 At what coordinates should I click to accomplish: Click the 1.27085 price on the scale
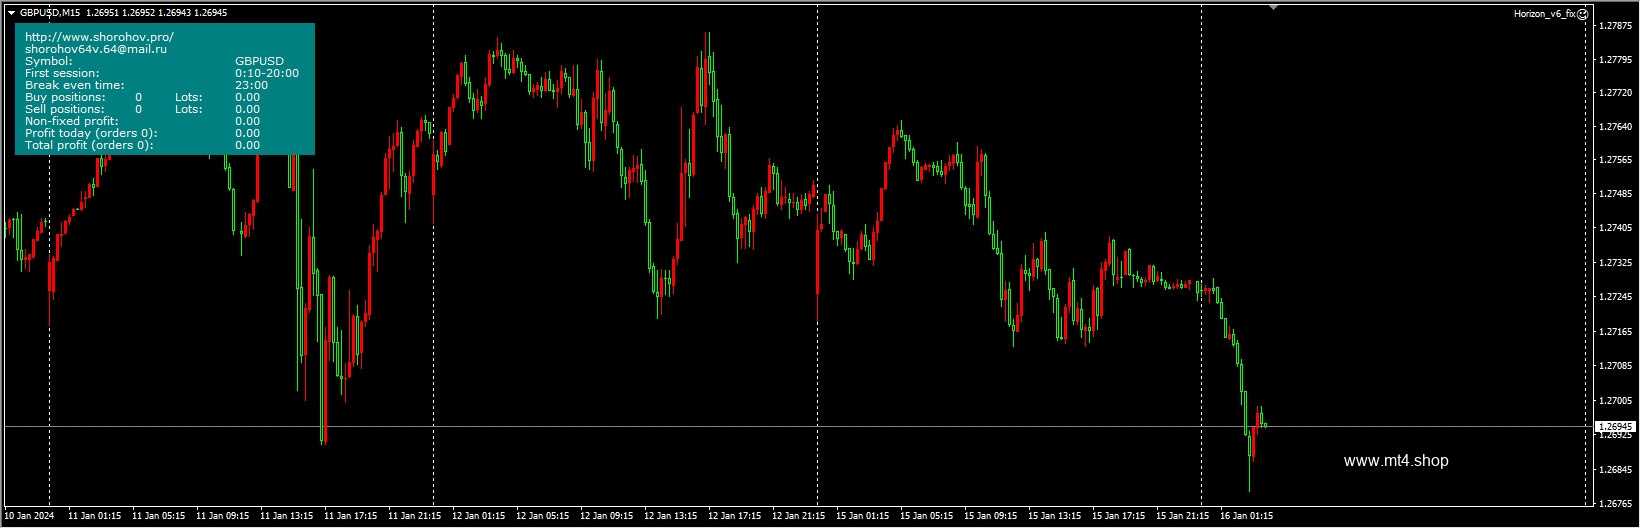tap(1616, 366)
